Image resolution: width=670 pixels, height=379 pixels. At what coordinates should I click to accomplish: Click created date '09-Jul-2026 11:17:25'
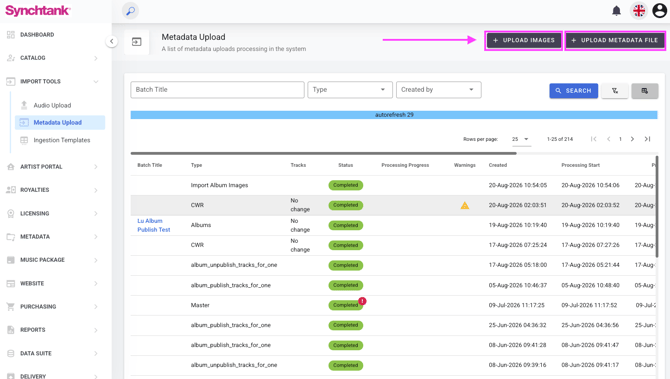pos(517,305)
